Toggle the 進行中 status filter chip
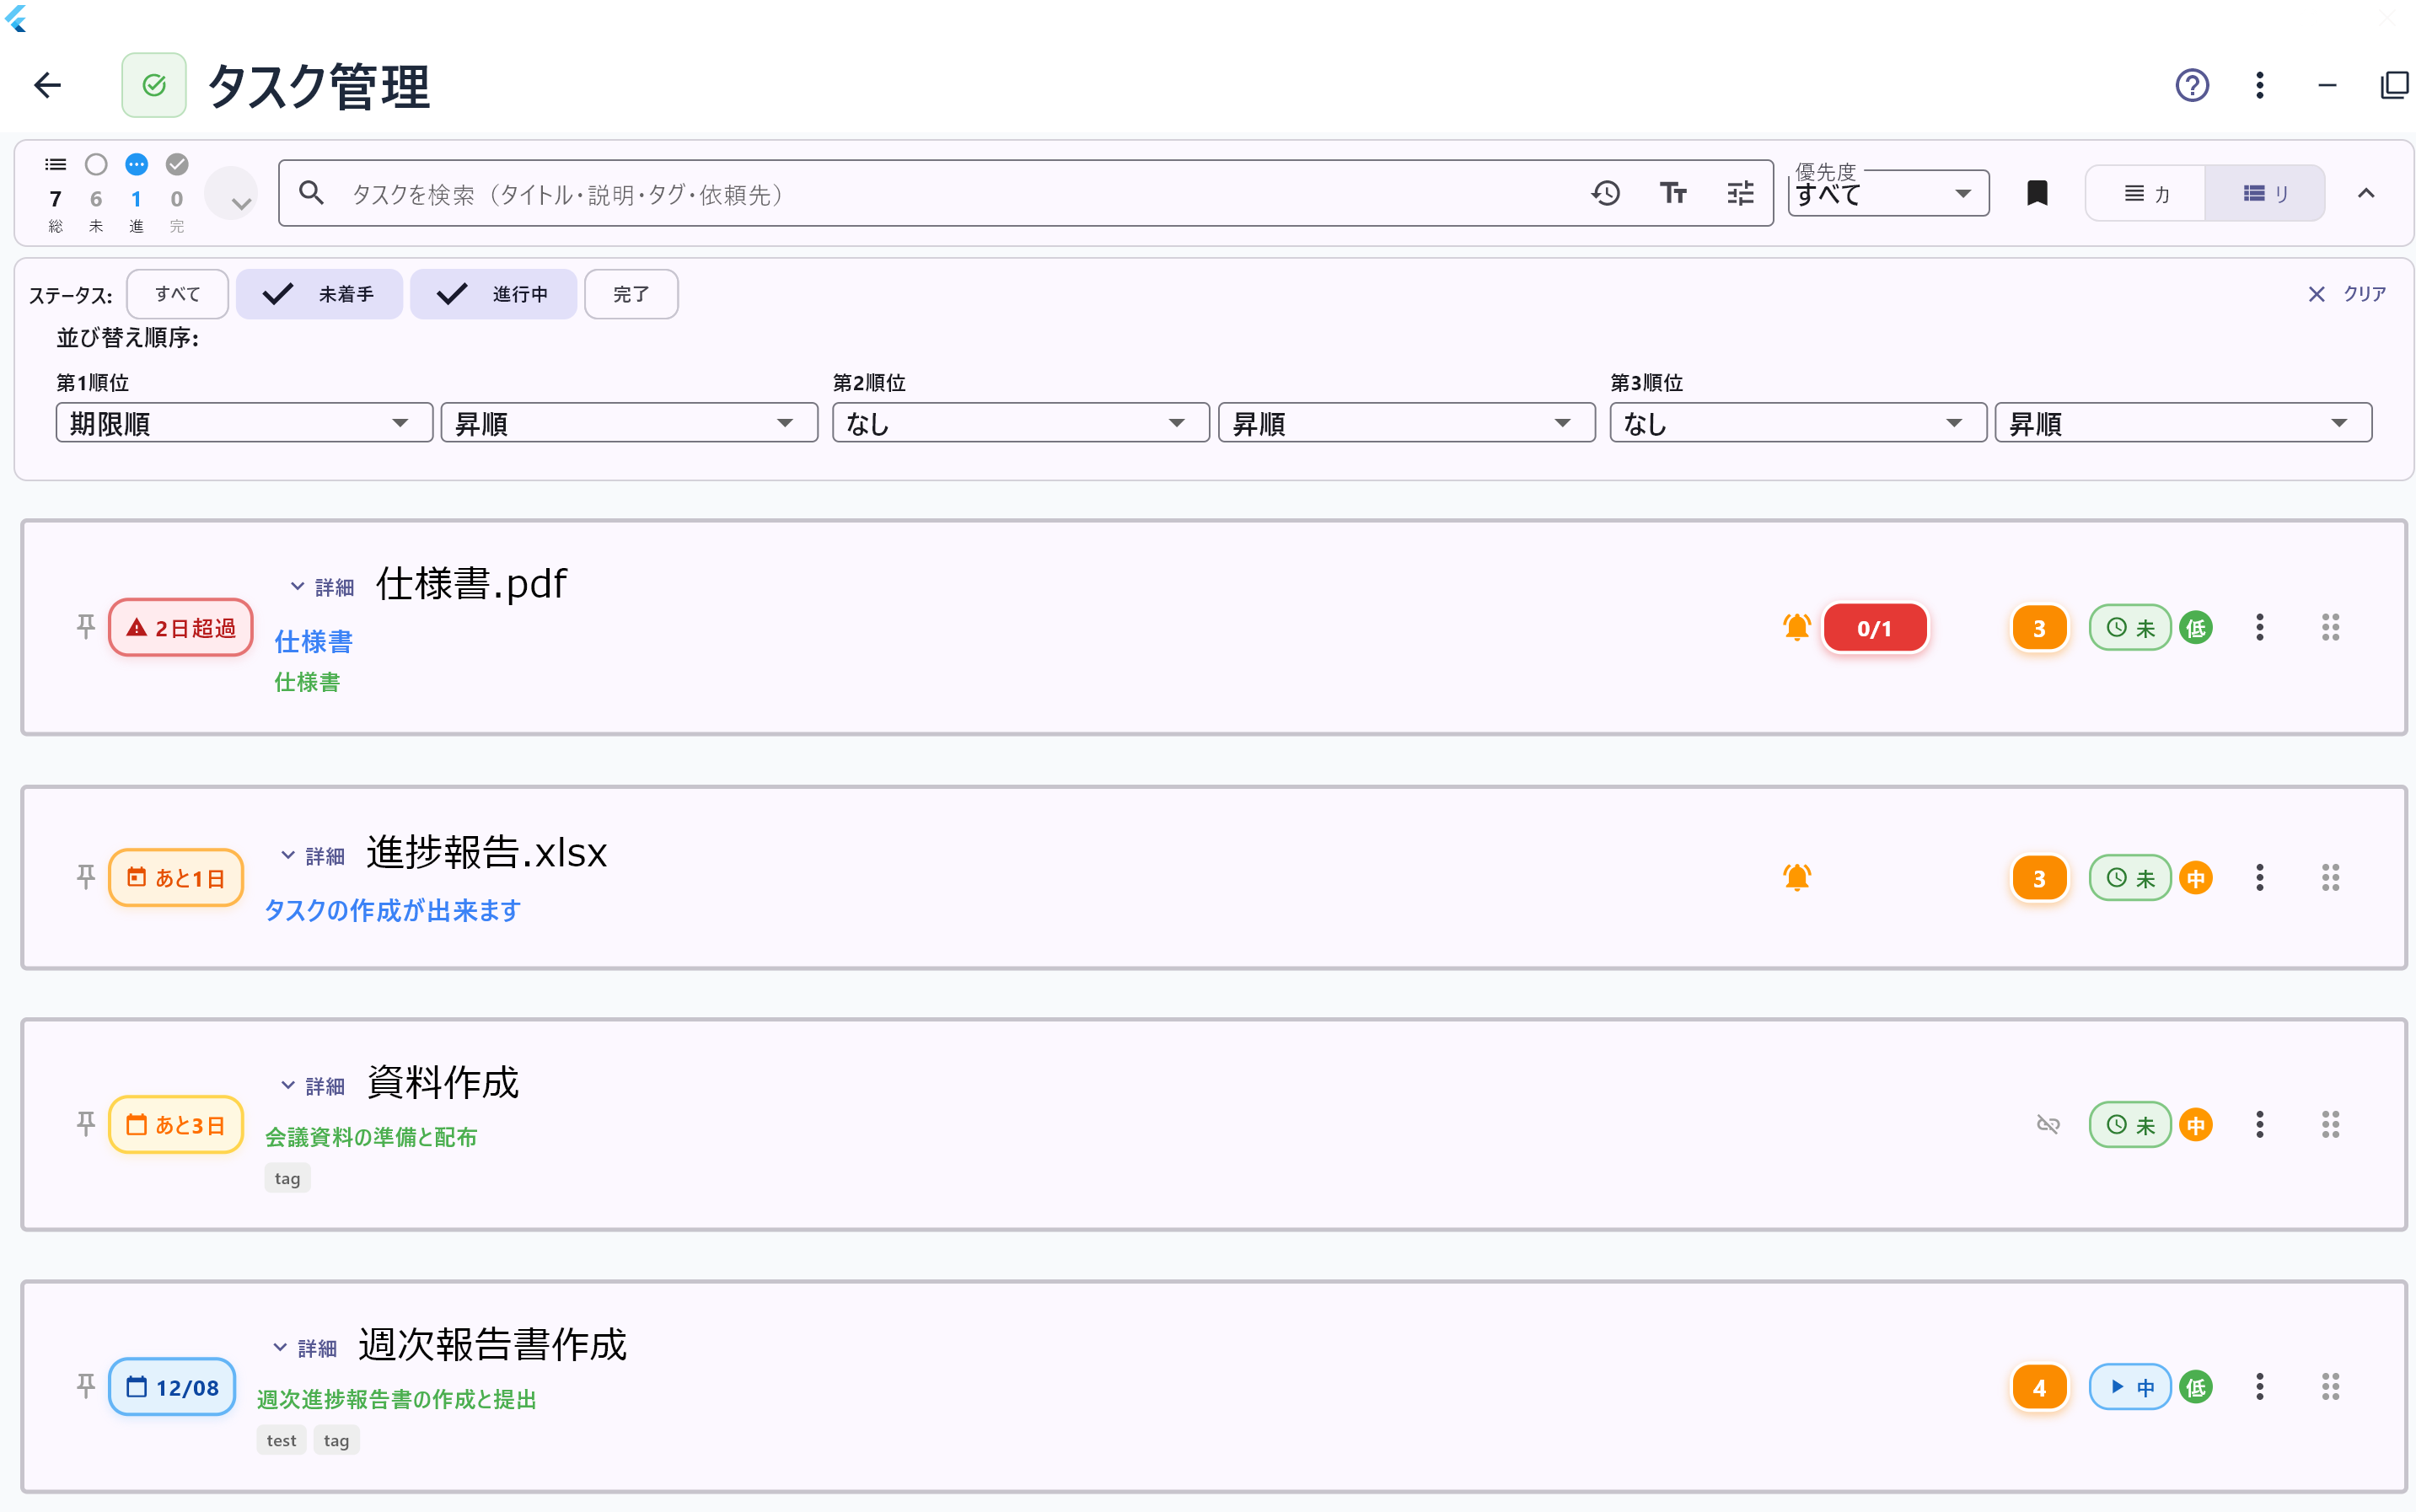 click(x=494, y=294)
